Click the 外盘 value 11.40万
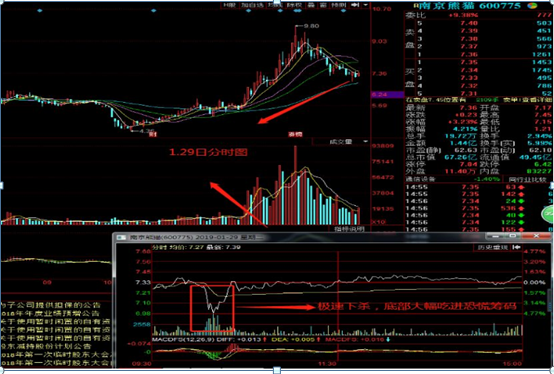Viewport: 554px width, 374px height. tap(459, 171)
